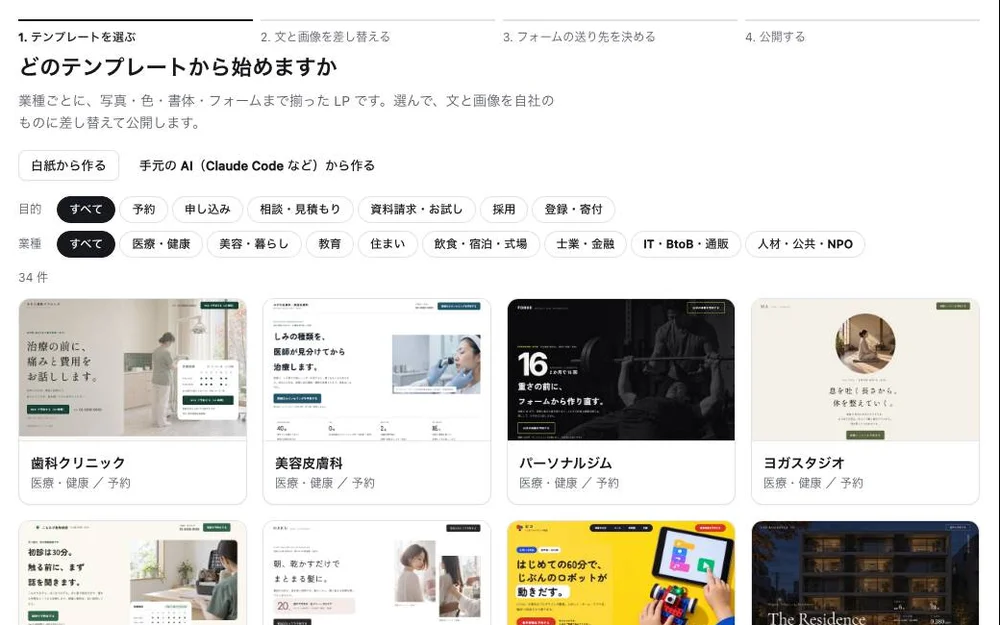Filter industry by 医療・健康
This screenshot has width=1000, height=625.
pos(161,244)
